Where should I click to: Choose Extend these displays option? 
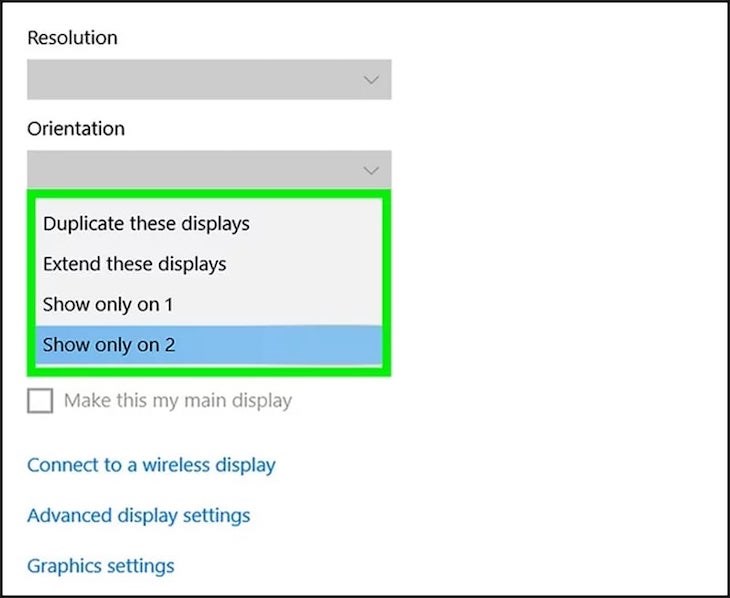[x=134, y=264]
